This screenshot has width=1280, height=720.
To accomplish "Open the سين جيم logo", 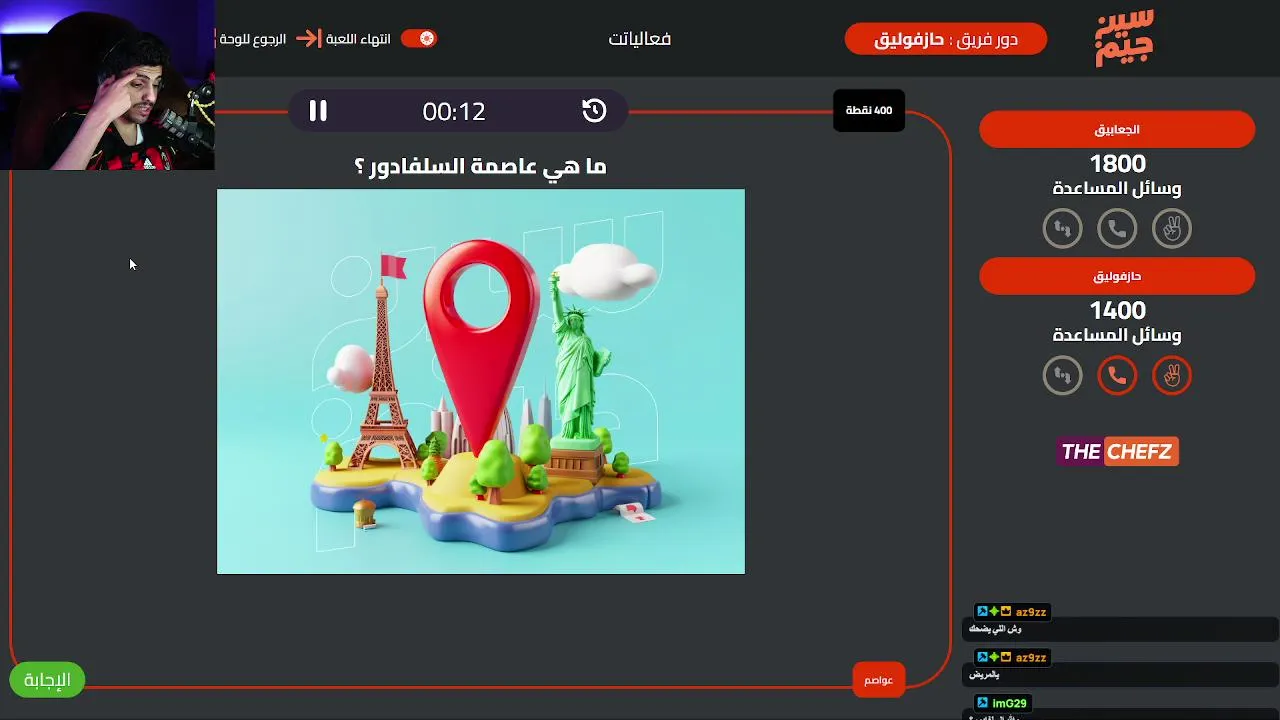I will point(1125,38).
